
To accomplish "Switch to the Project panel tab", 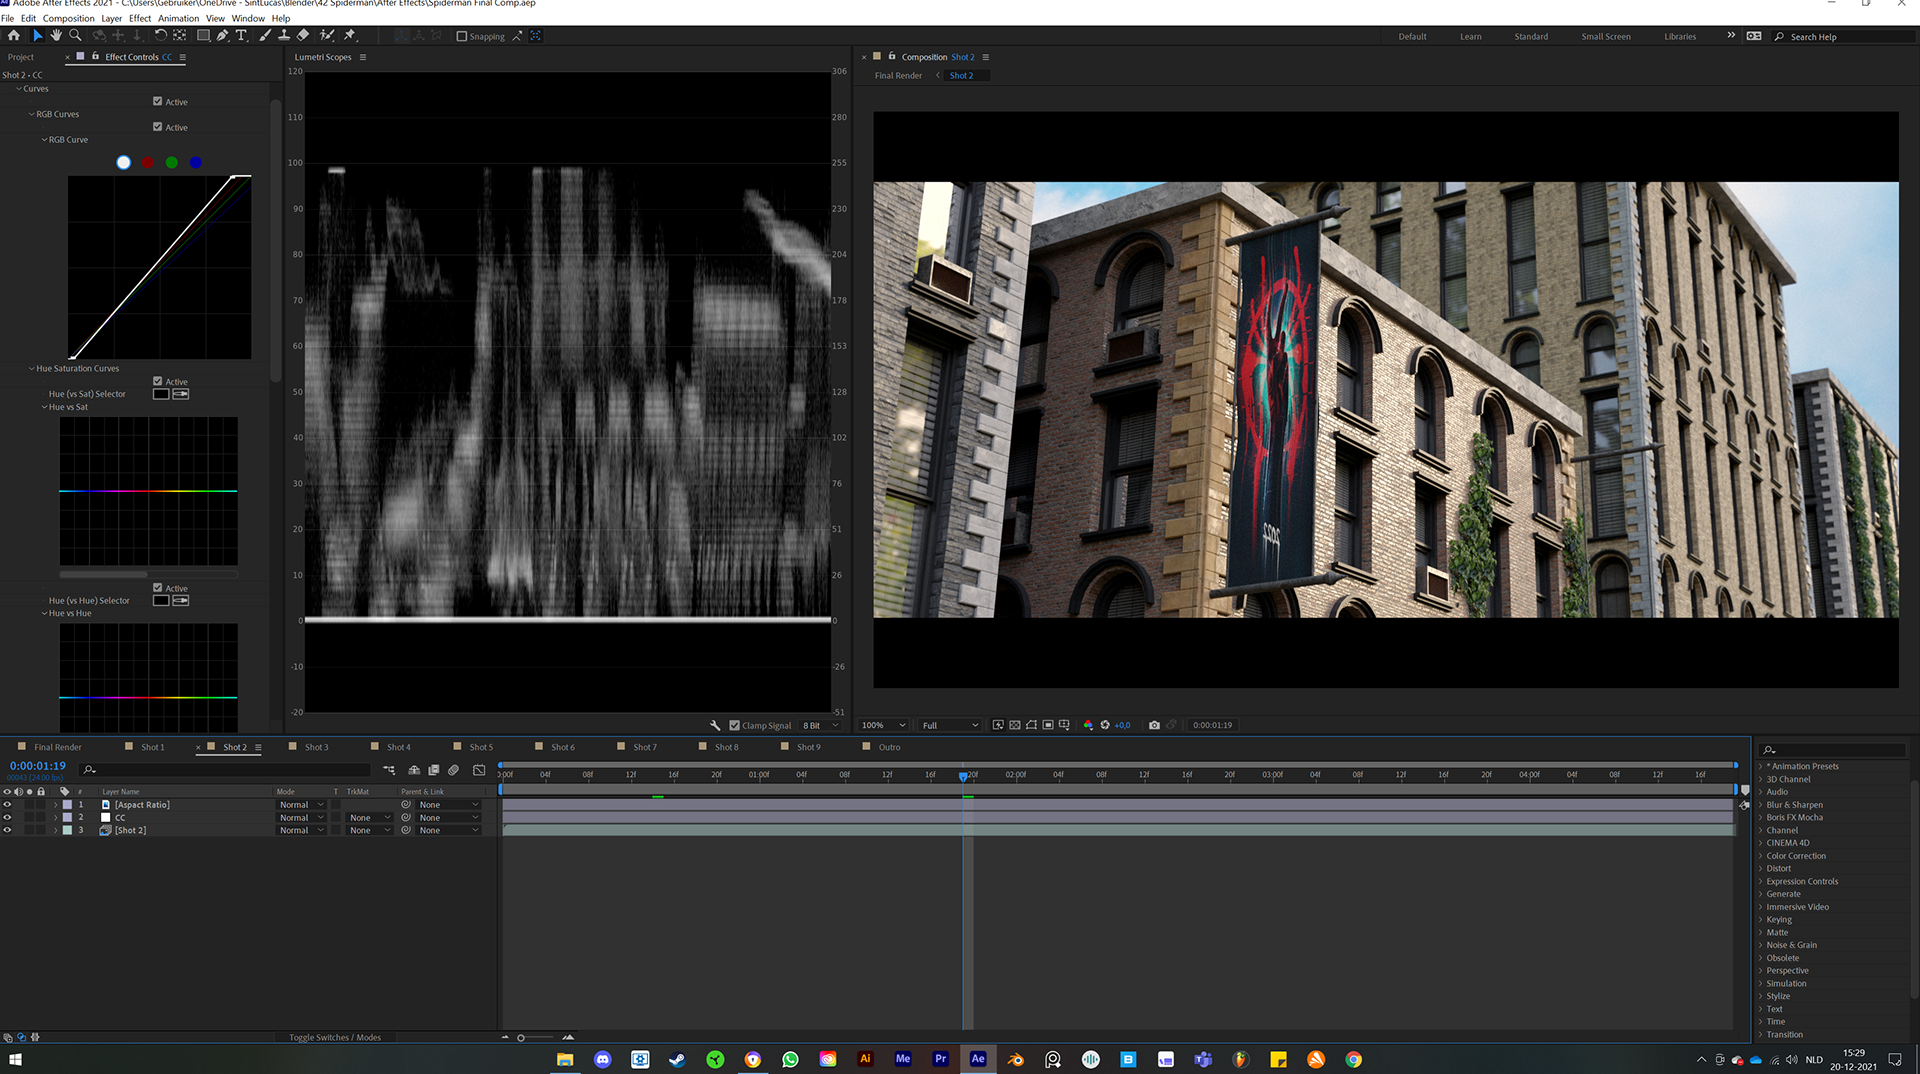I will tap(21, 57).
